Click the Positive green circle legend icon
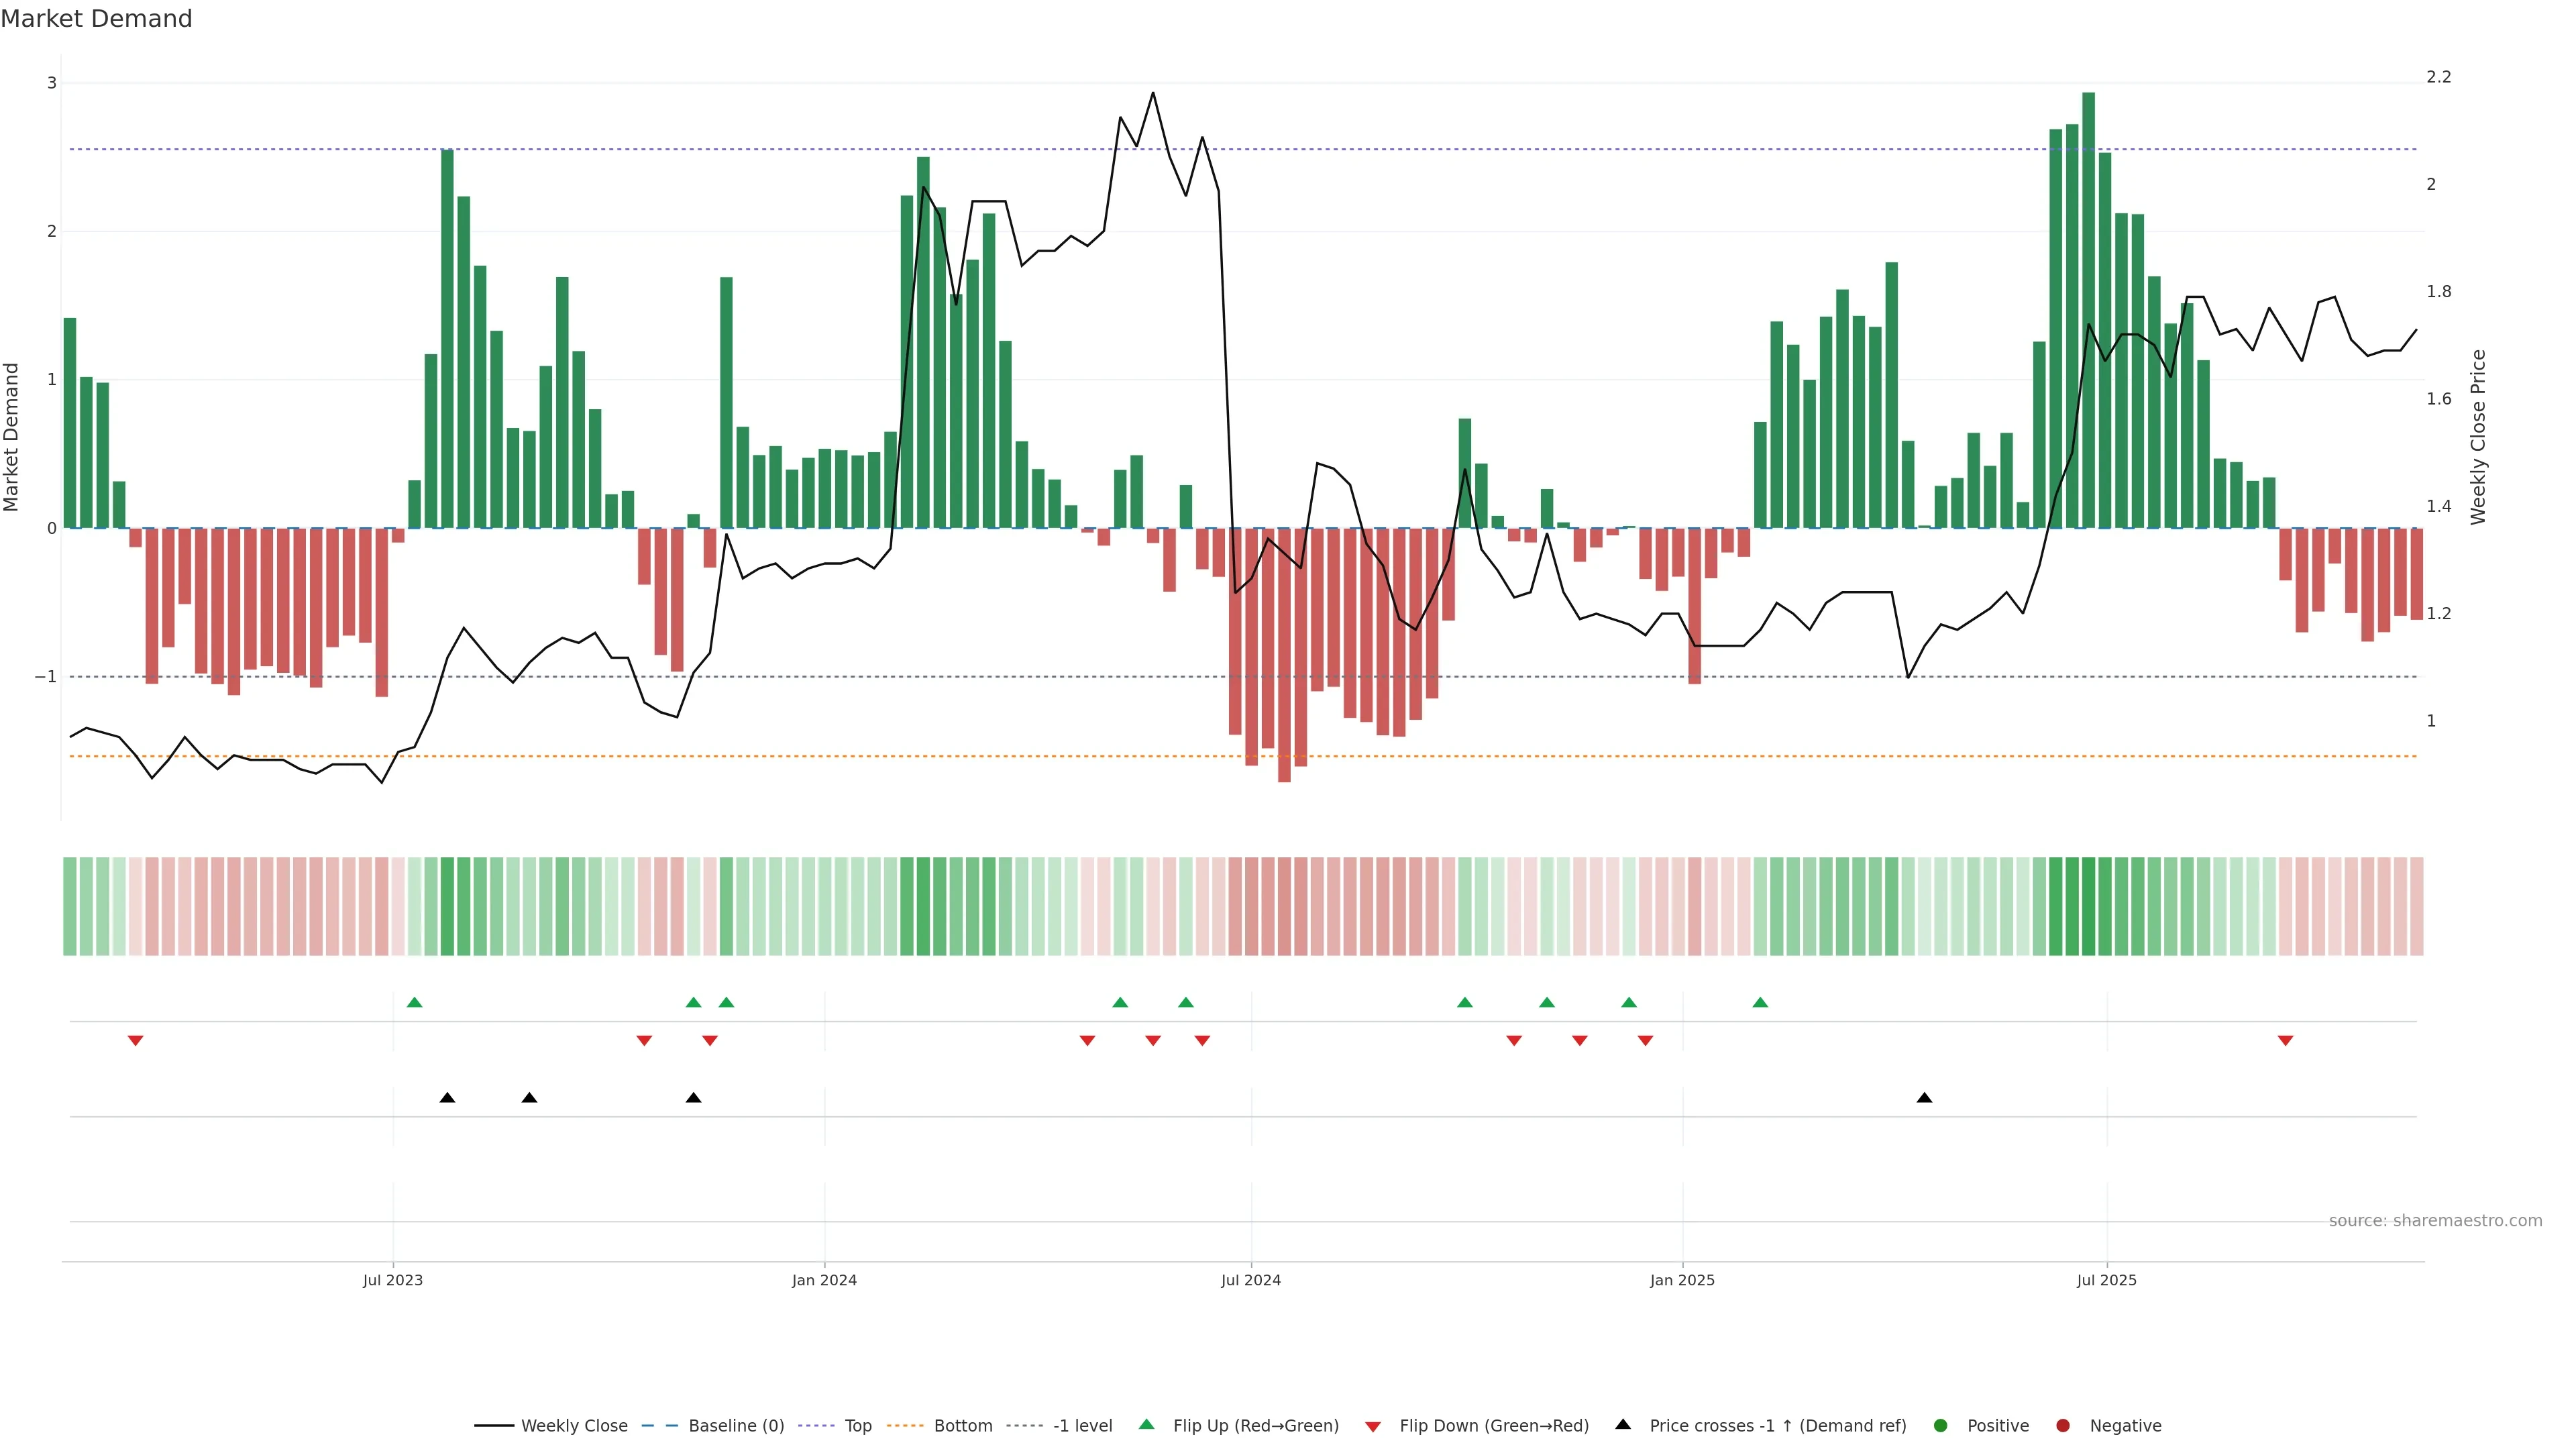2576x1449 pixels. (1941, 1425)
